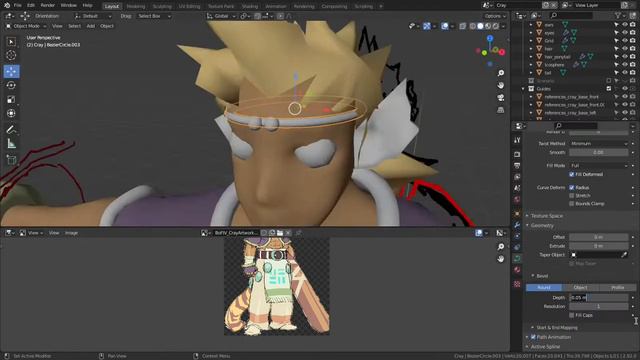Open the Output properties tab
Image resolution: width=640 pixels, height=360 pixels.
coord(517,166)
